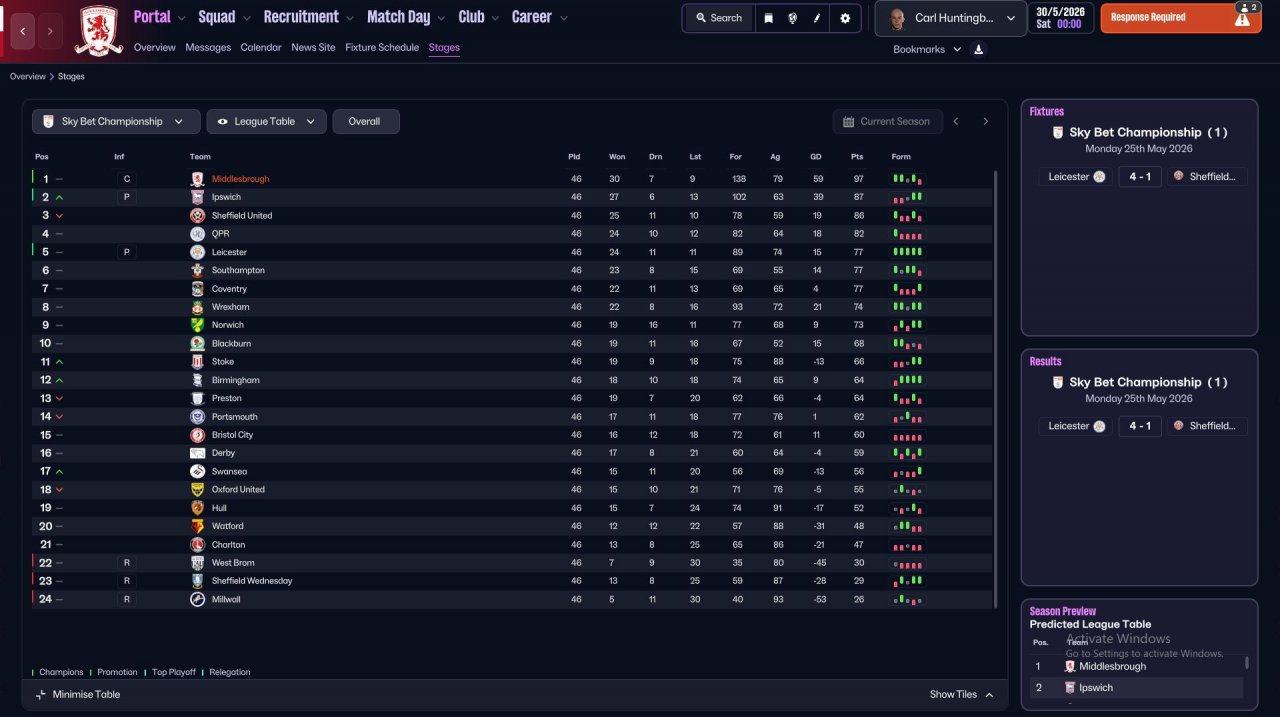Go forward with the right arrow button

pos(51,31)
